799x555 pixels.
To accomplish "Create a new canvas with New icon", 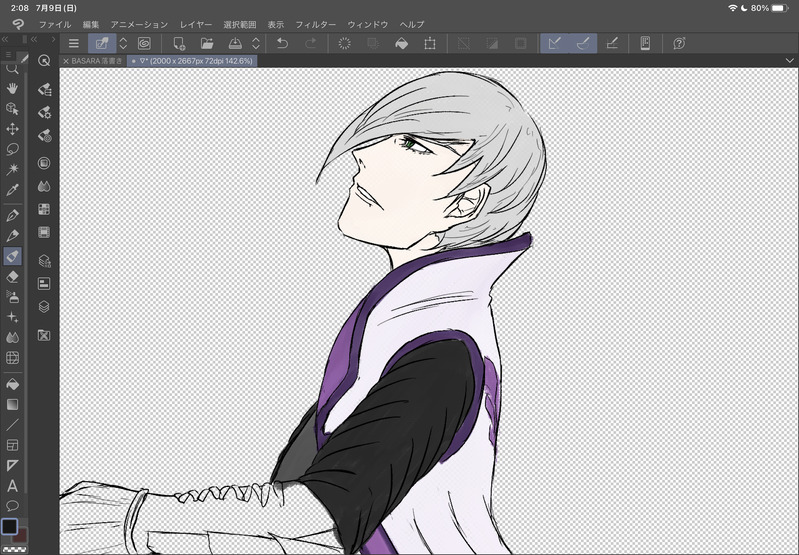I will pyautogui.click(x=179, y=43).
